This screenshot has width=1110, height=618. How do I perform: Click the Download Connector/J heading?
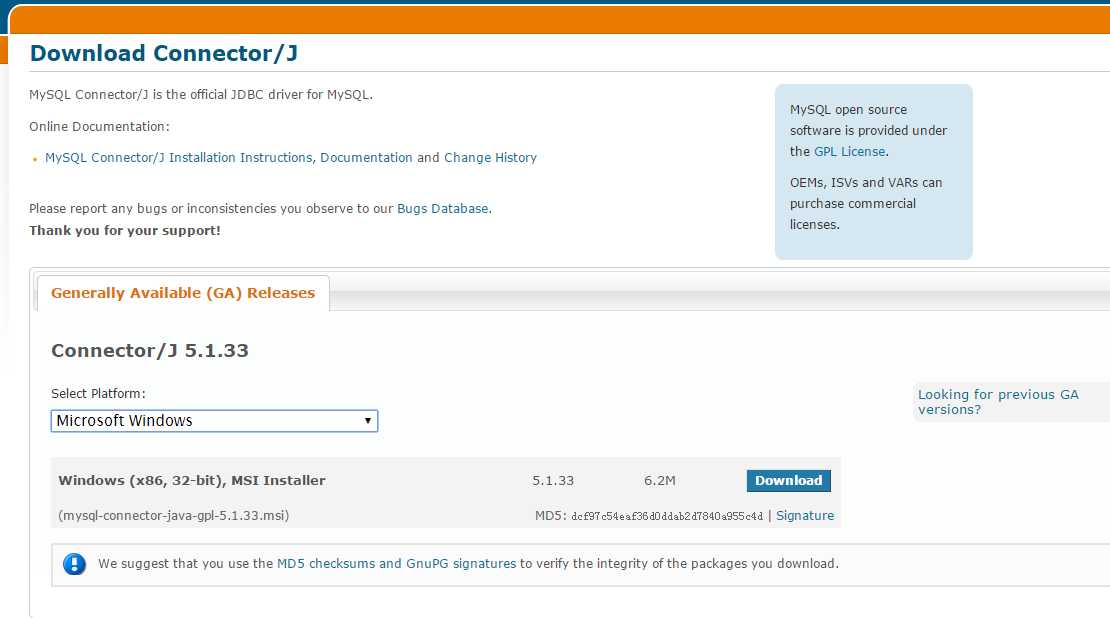[x=164, y=53]
